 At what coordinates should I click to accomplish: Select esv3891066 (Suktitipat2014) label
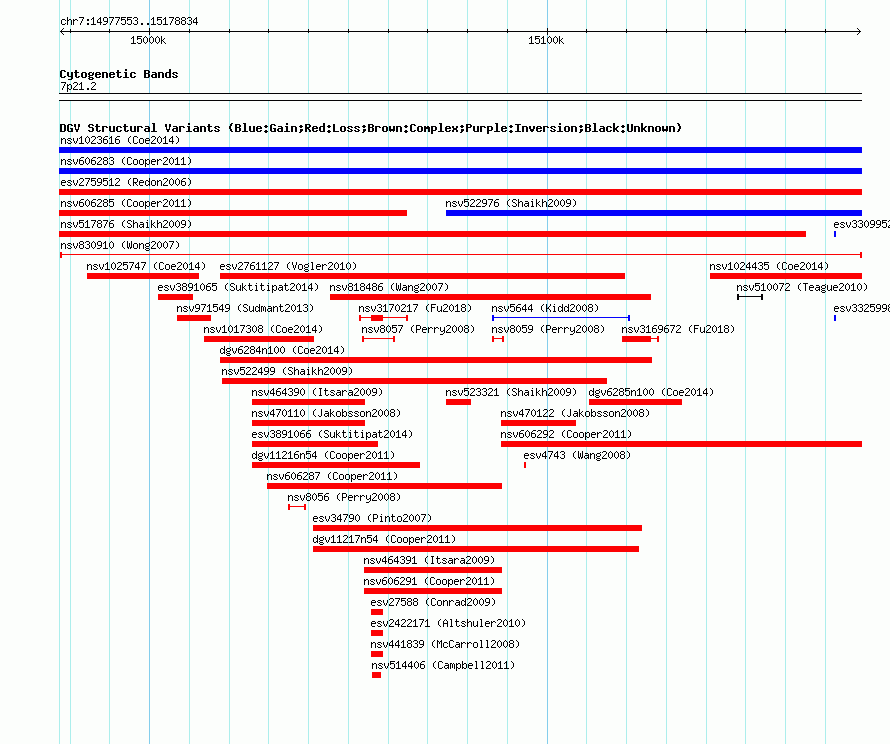332,434
